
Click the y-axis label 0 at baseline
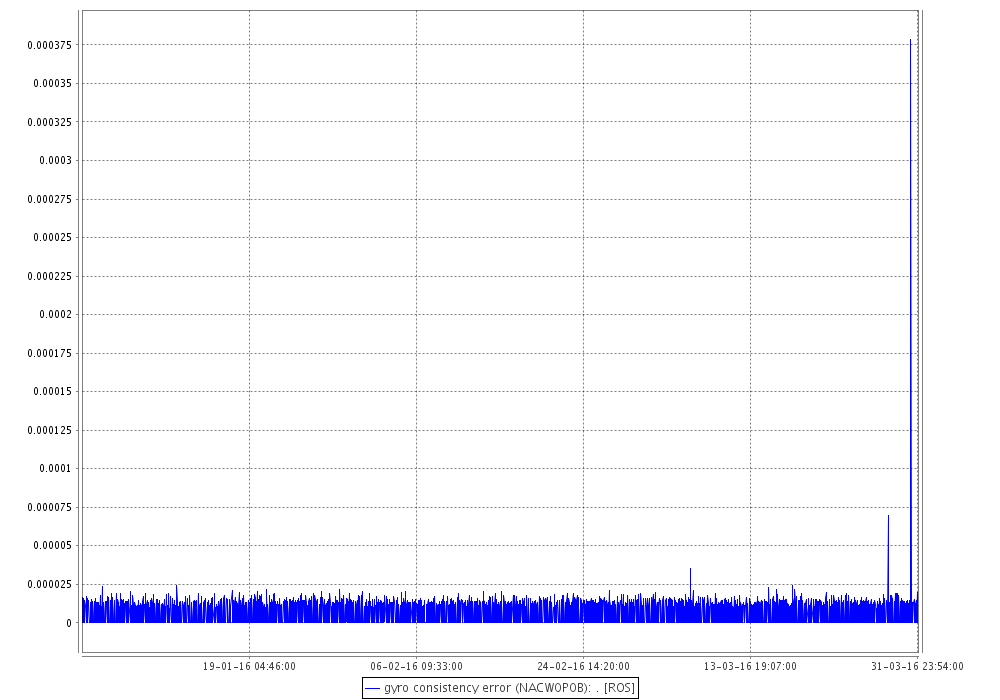[69, 623]
